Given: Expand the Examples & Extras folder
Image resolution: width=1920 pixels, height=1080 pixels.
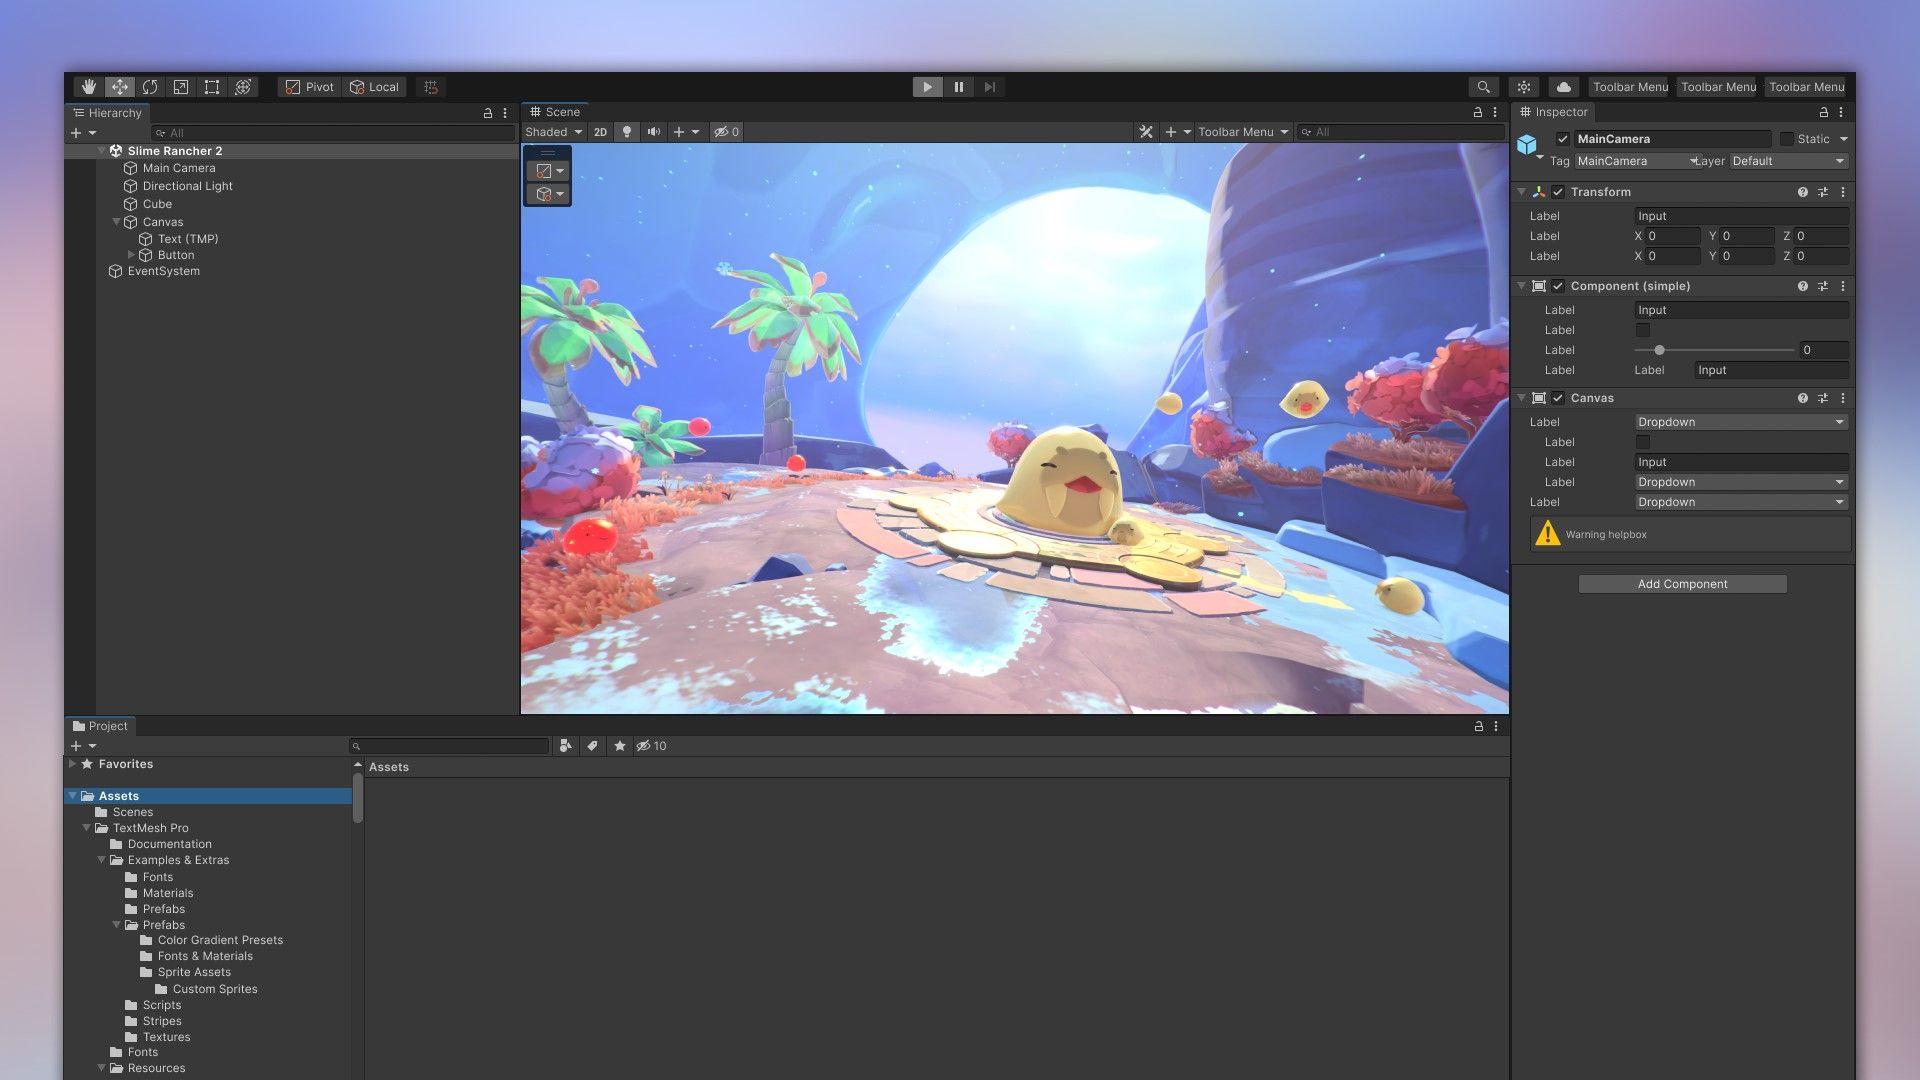Looking at the screenshot, I should [102, 858].
